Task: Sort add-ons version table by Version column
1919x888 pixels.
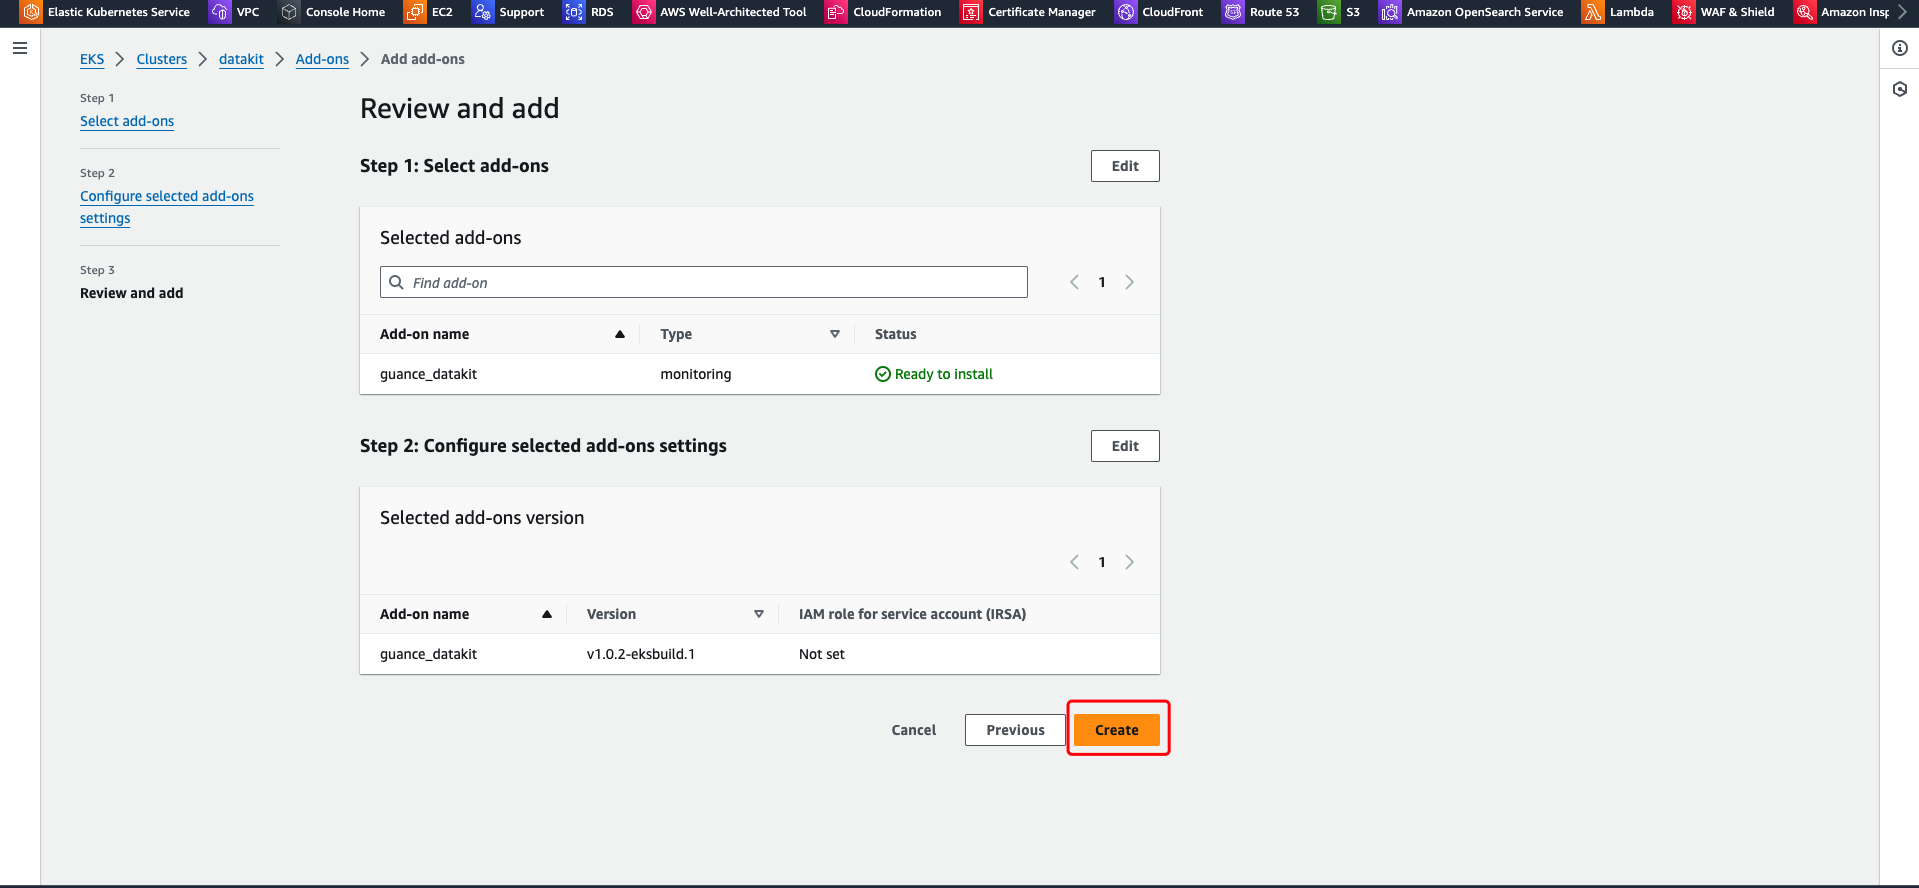Action: 758,614
